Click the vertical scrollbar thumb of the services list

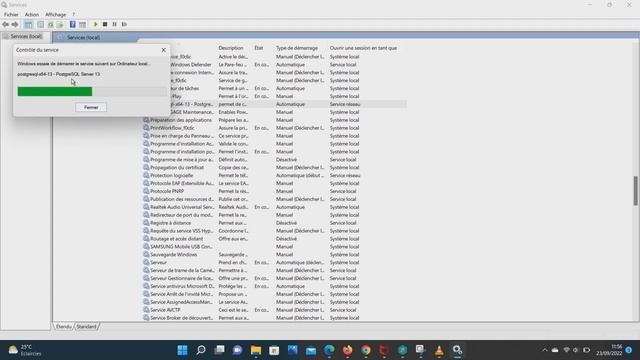[x=636, y=191]
